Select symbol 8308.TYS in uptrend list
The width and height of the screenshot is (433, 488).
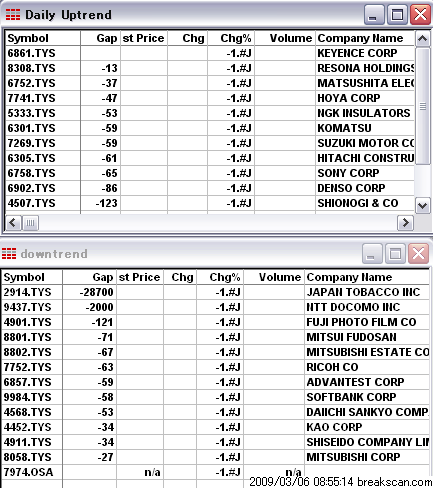click(x=31, y=68)
